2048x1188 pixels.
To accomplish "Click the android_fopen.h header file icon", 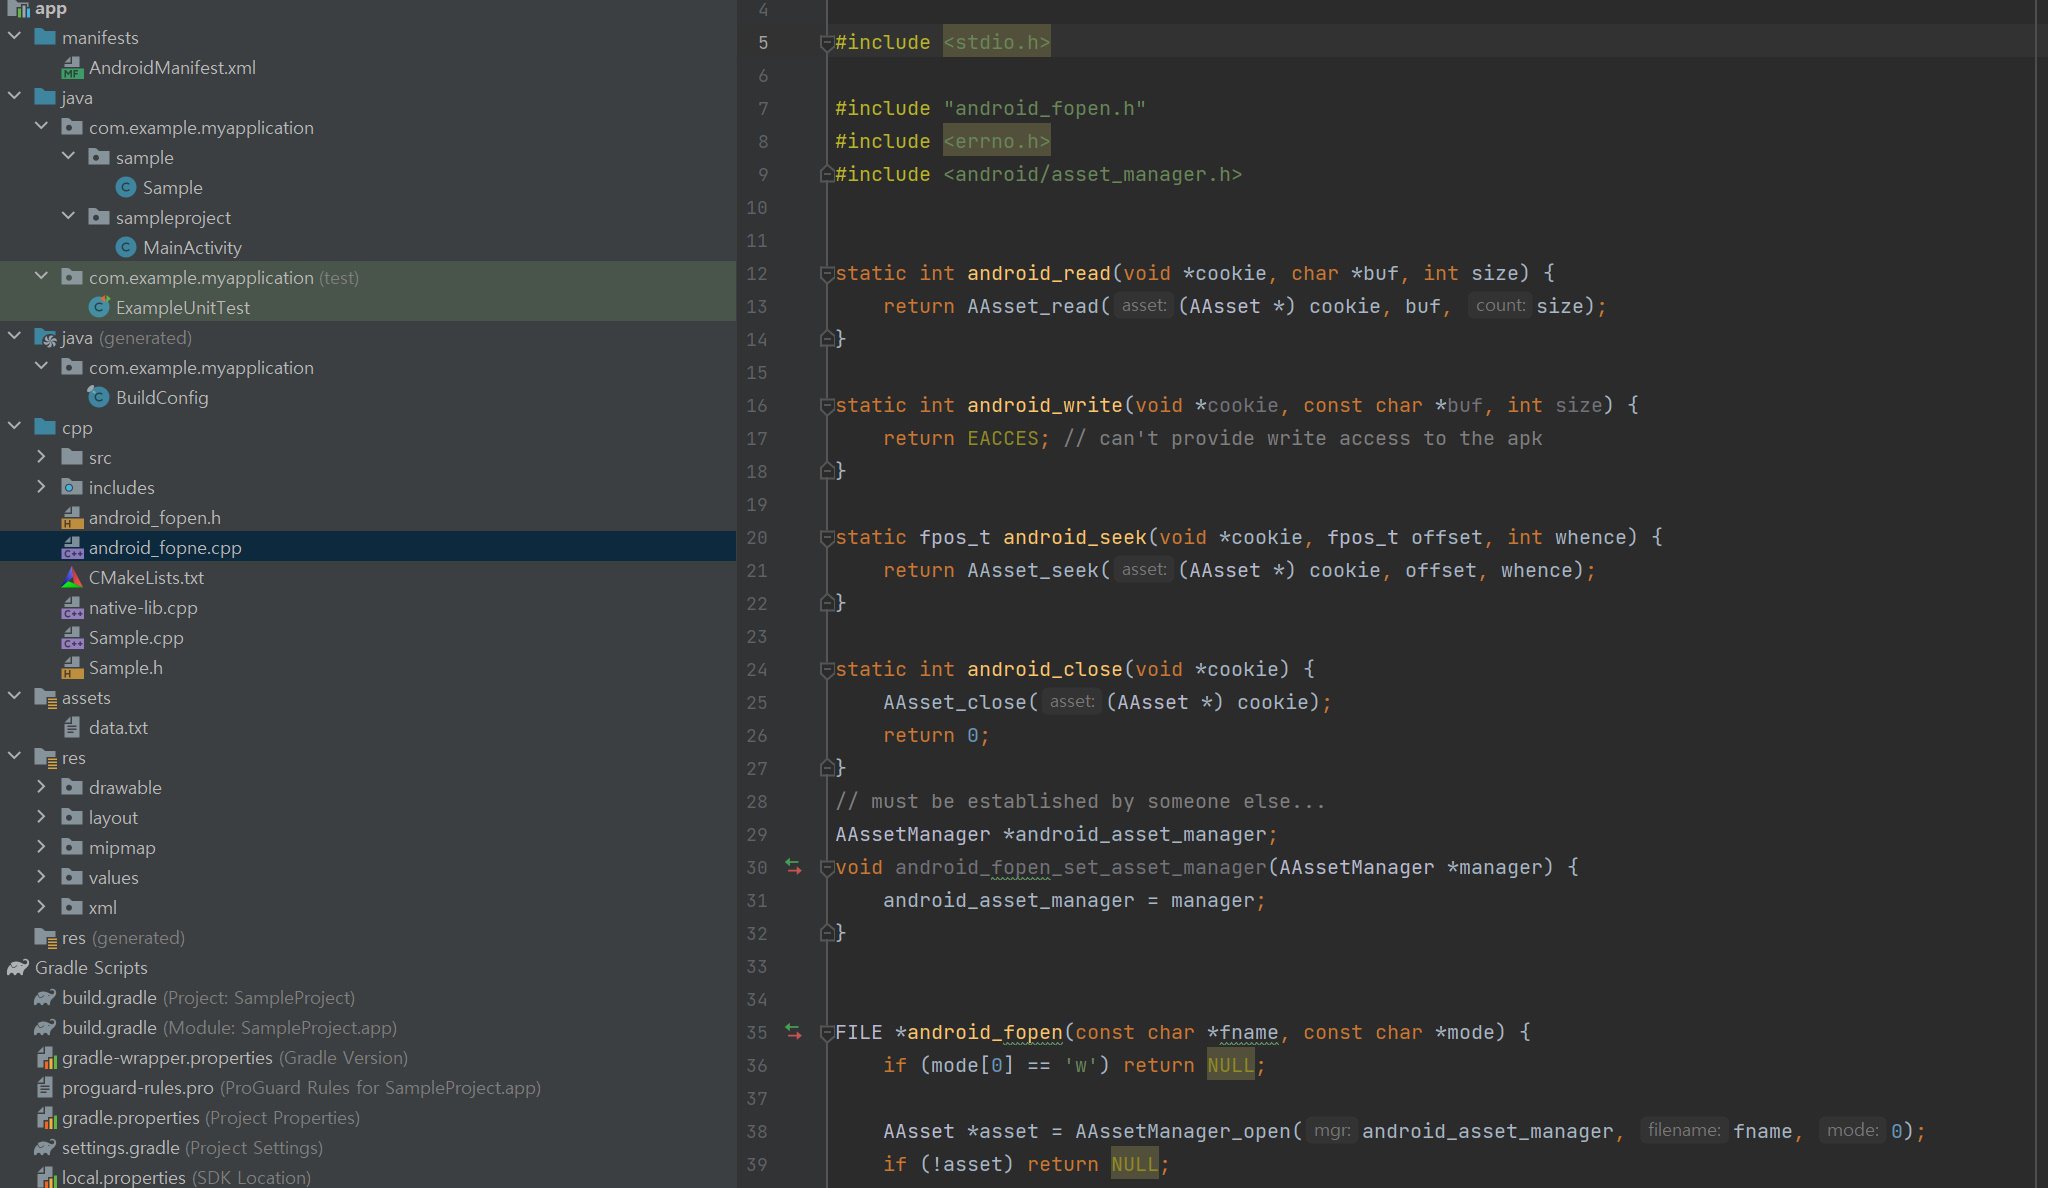I will pyautogui.click(x=72, y=518).
